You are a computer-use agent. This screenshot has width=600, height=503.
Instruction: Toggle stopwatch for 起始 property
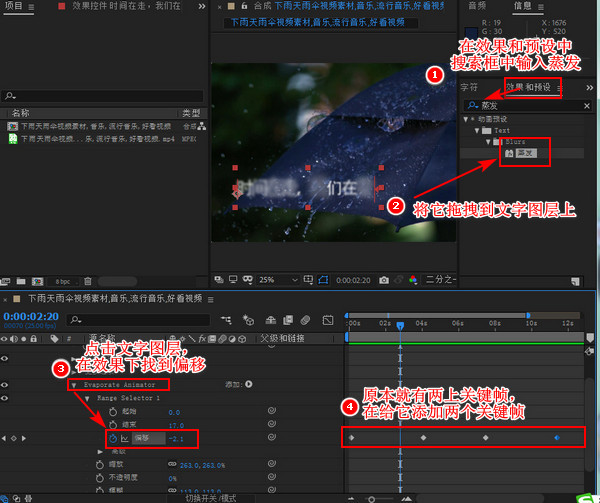(x=113, y=412)
